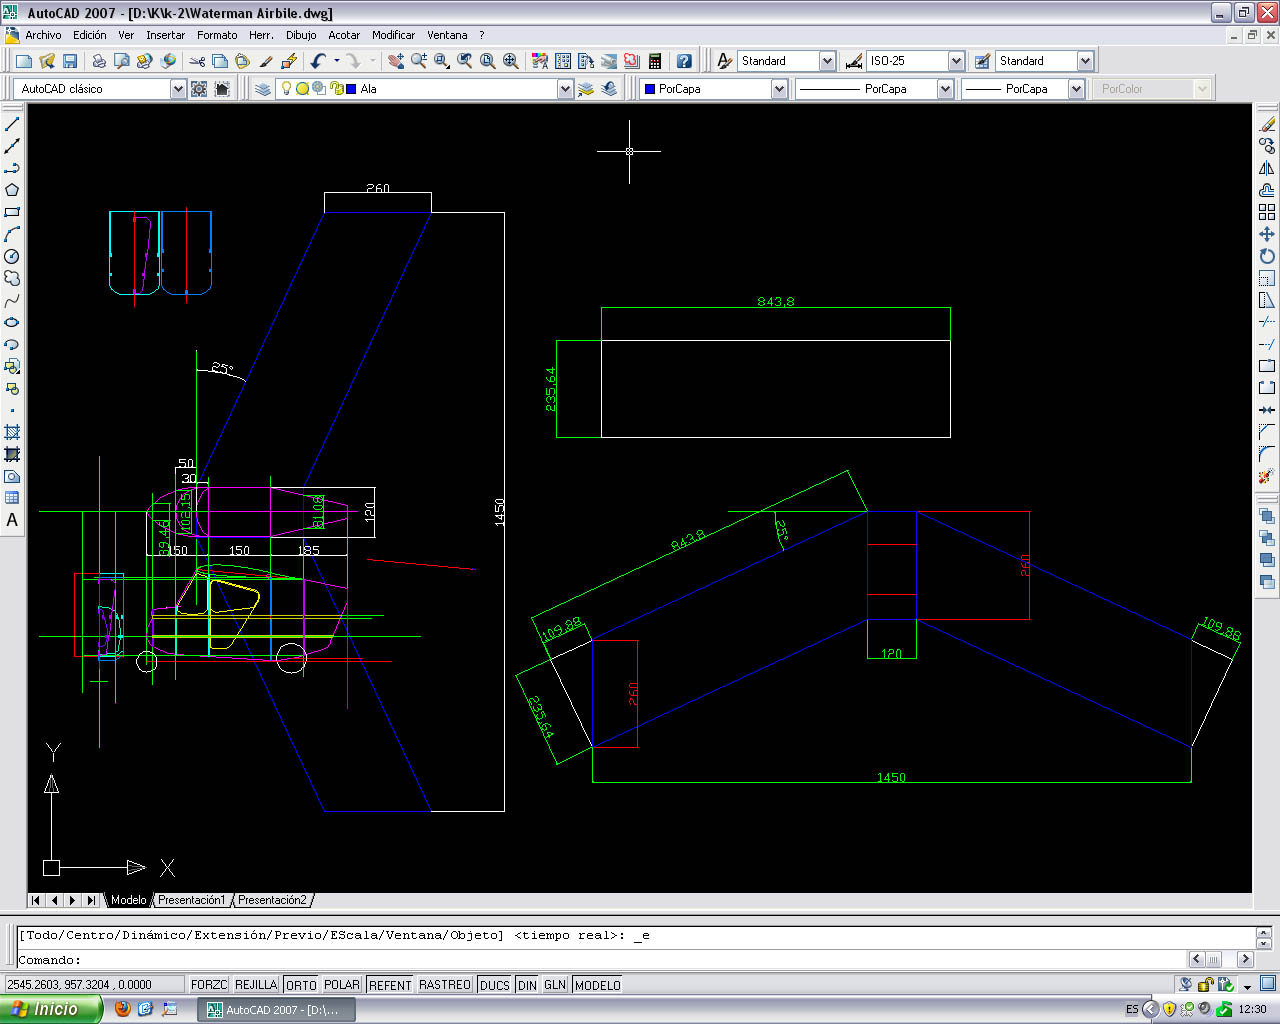Select the Polygon draw tool
Screen dimensions: 1280x1024
click(x=12, y=190)
